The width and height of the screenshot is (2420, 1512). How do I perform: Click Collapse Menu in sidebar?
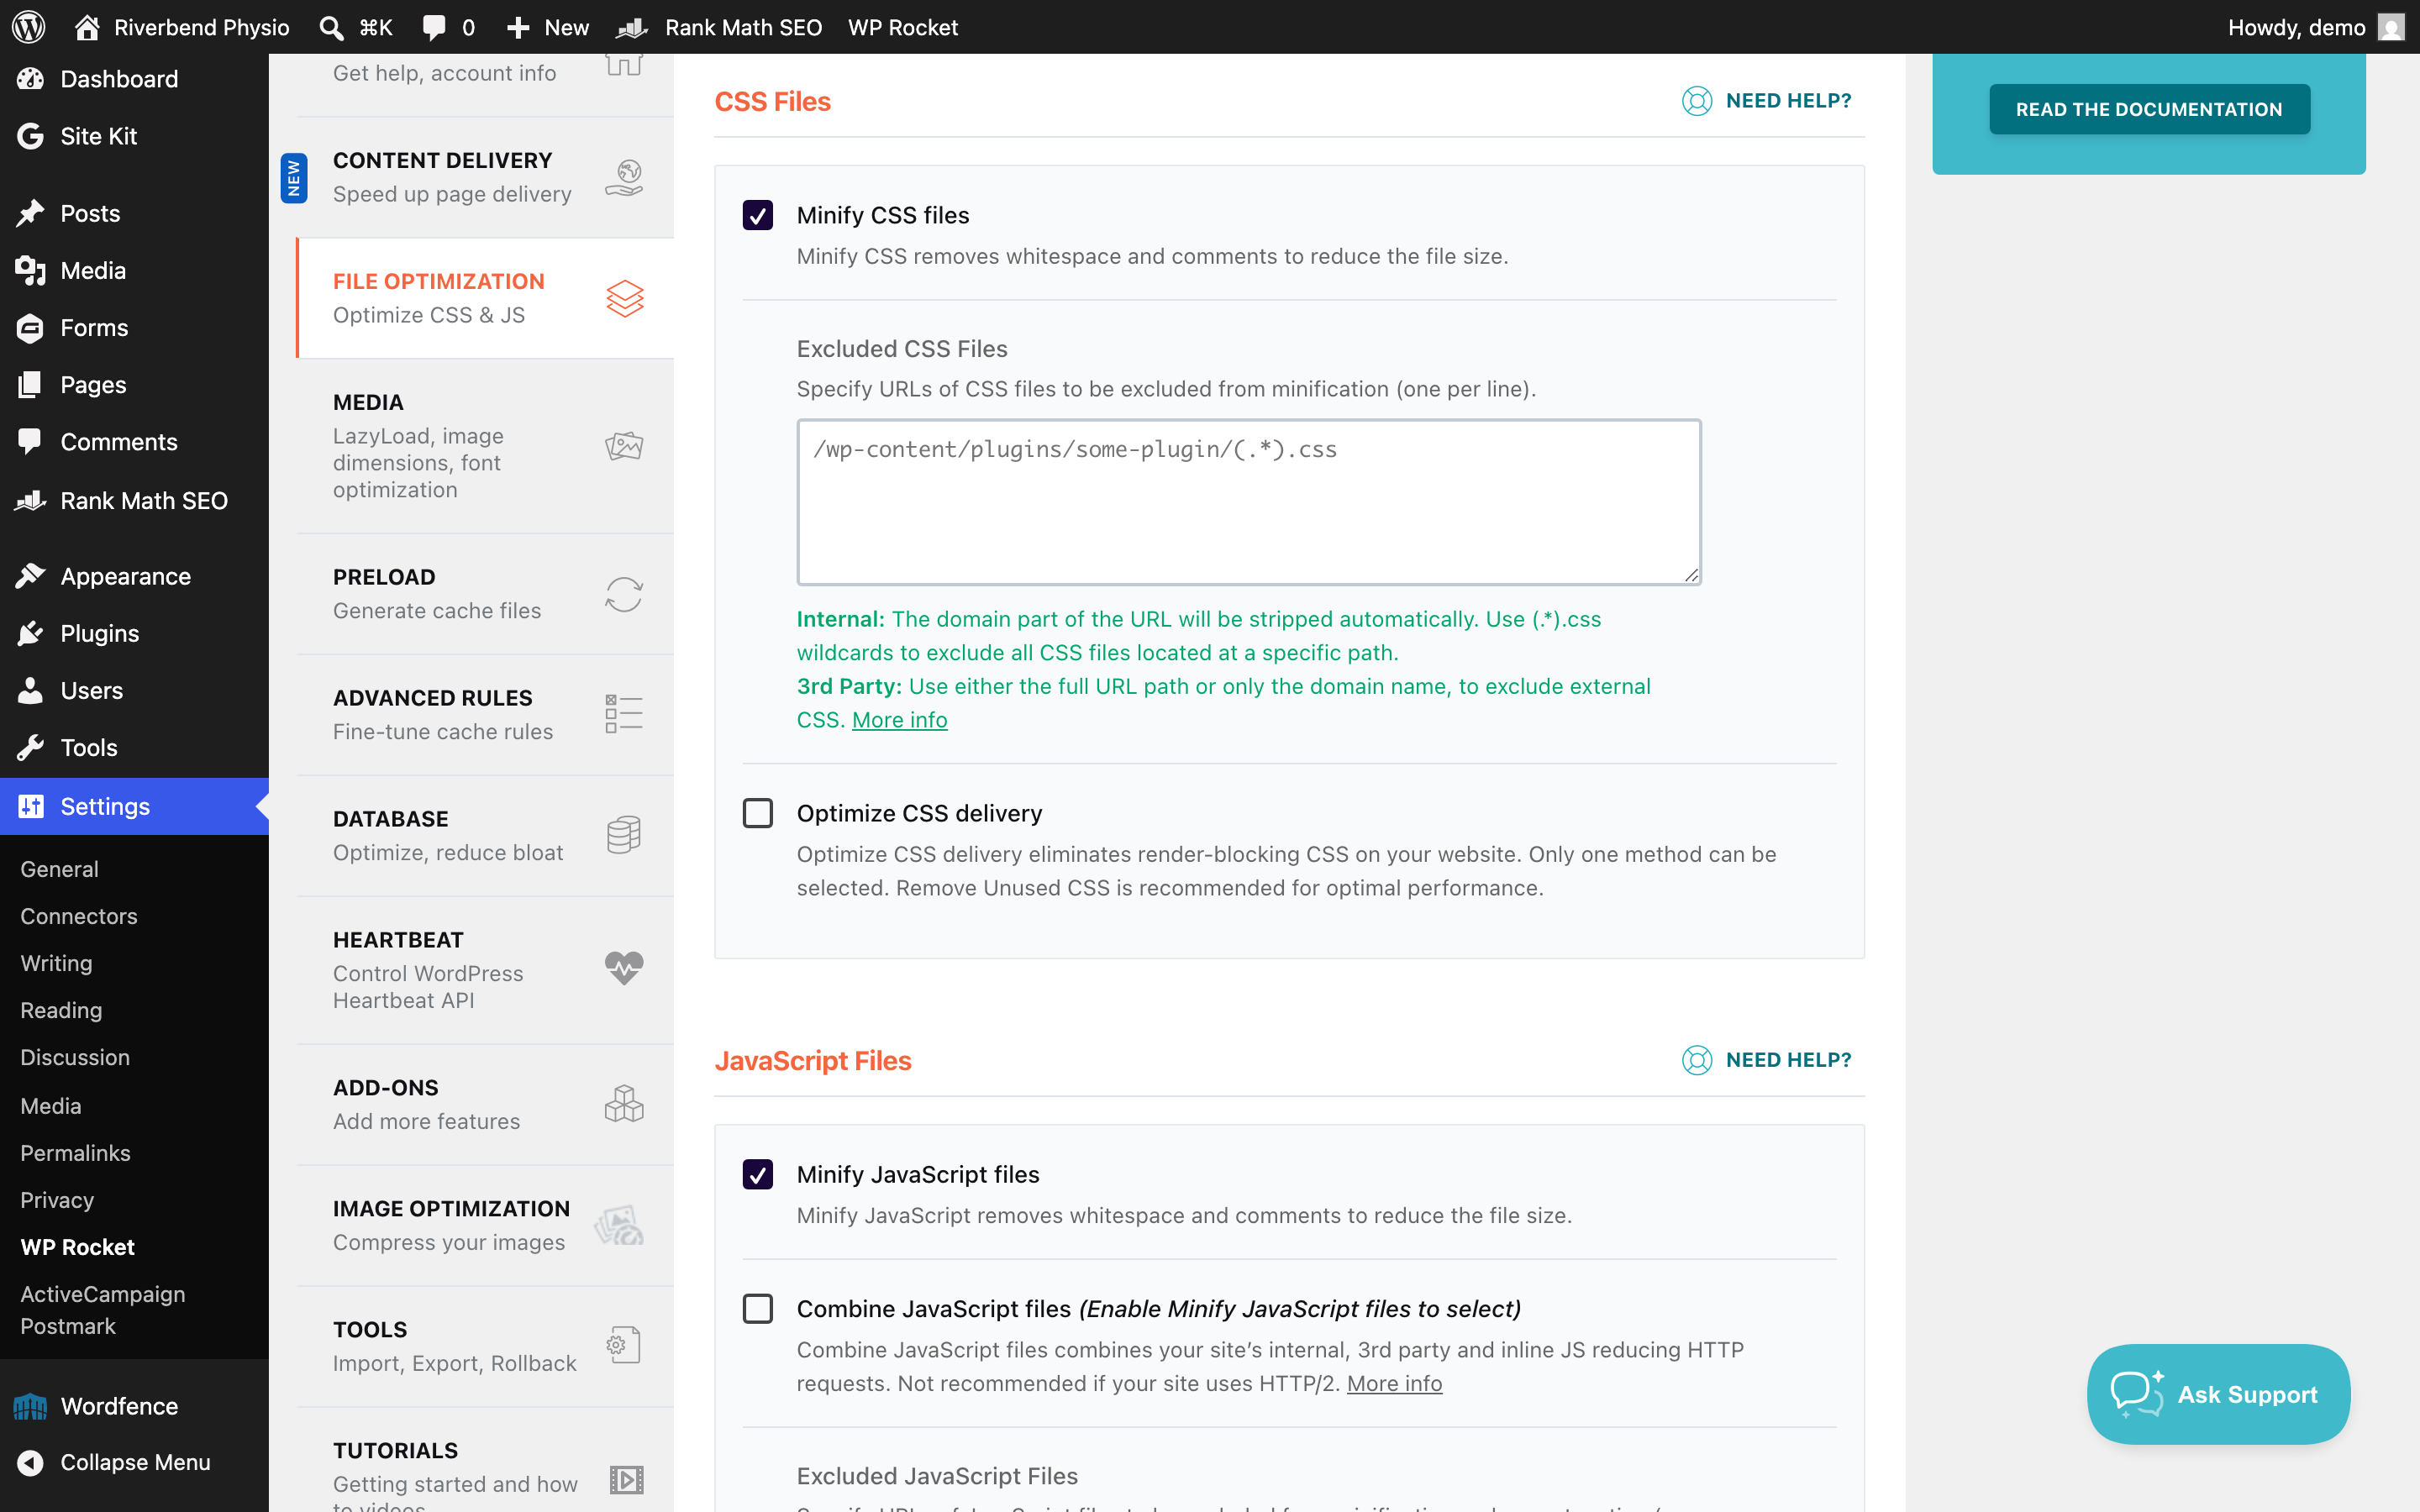pos(134,1462)
